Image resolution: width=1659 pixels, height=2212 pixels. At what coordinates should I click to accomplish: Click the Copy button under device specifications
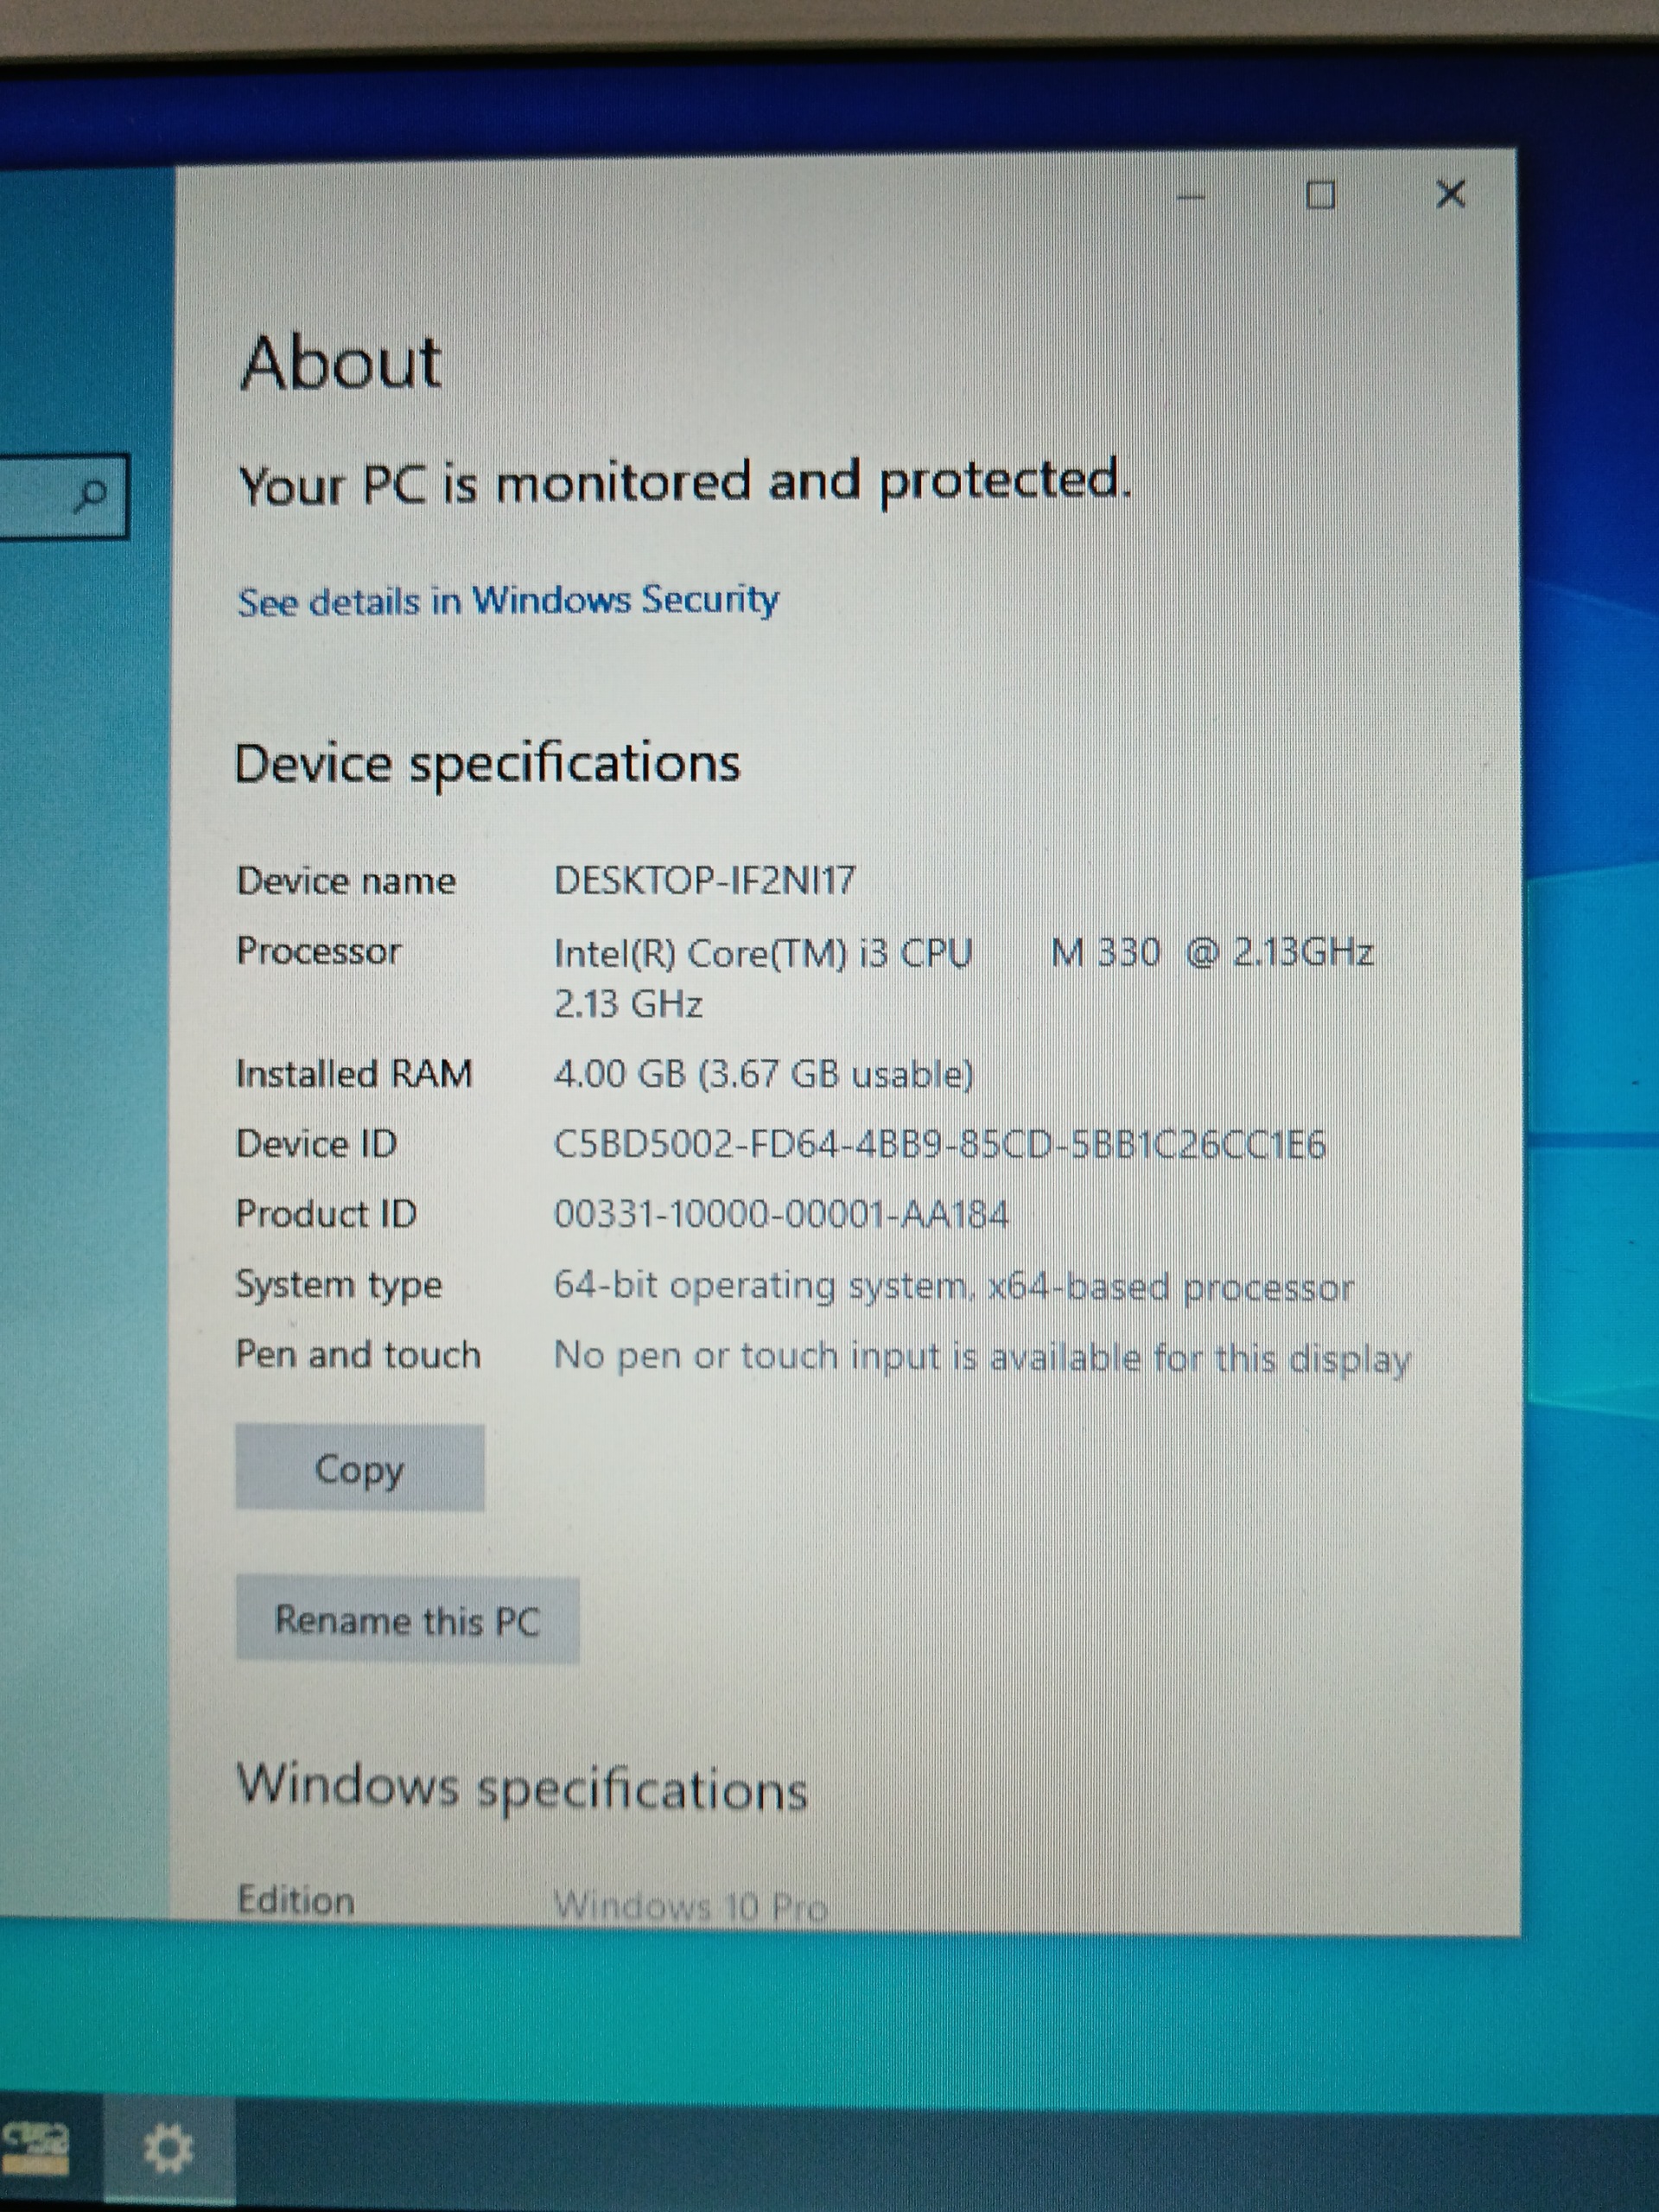click(x=360, y=1468)
